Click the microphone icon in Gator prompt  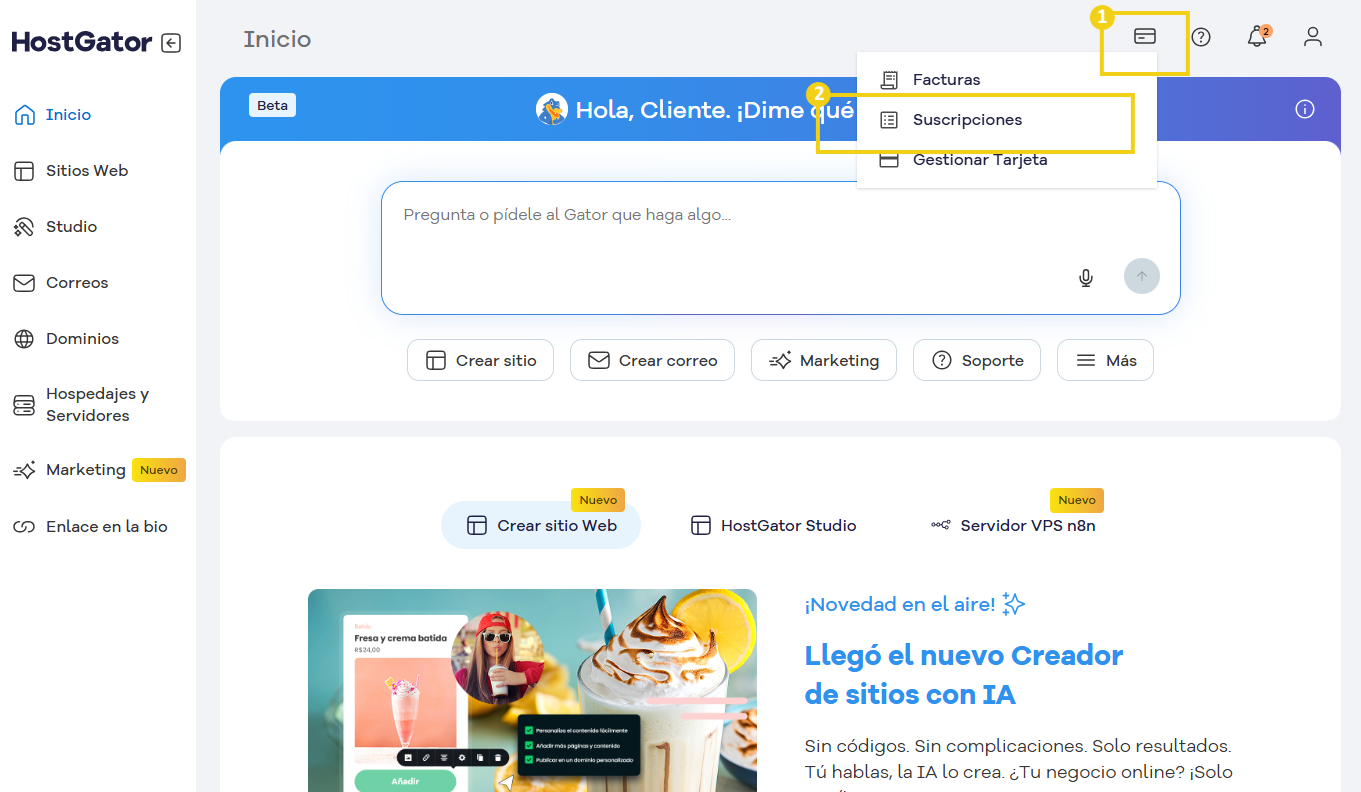pos(1086,277)
